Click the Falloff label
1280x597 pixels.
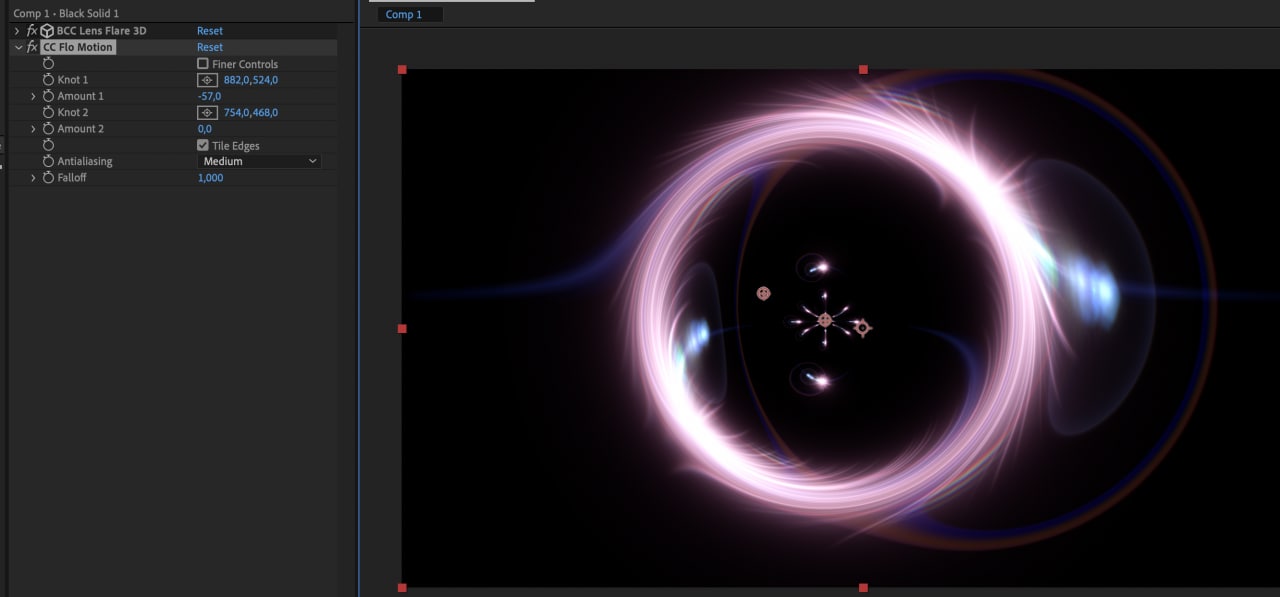point(72,177)
